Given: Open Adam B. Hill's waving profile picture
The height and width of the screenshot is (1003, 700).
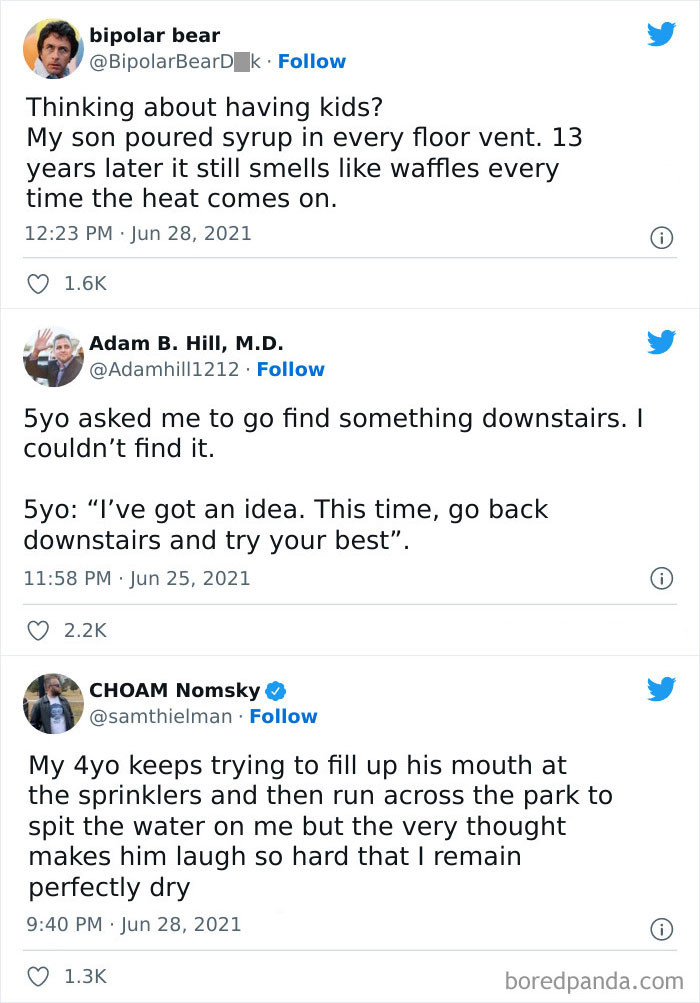Looking at the screenshot, I should click(54, 357).
